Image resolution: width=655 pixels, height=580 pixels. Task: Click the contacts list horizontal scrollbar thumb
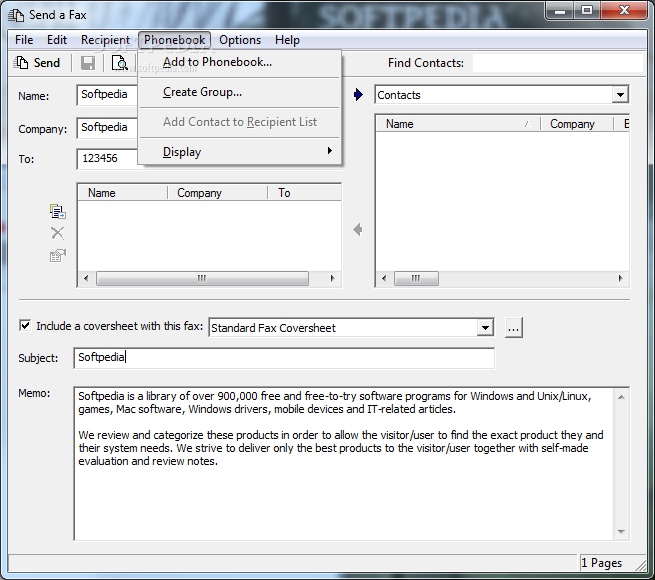[416, 278]
